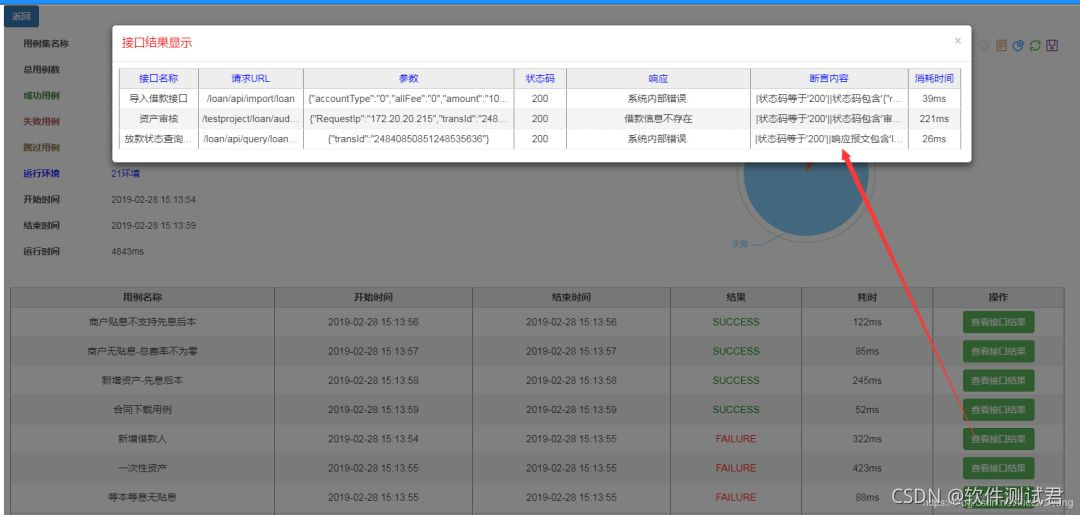Click the 39ms elapsed time cell
Image resolution: width=1080 pixels, height=515 pixels.
pyautogui.click(x=934, y=98)
